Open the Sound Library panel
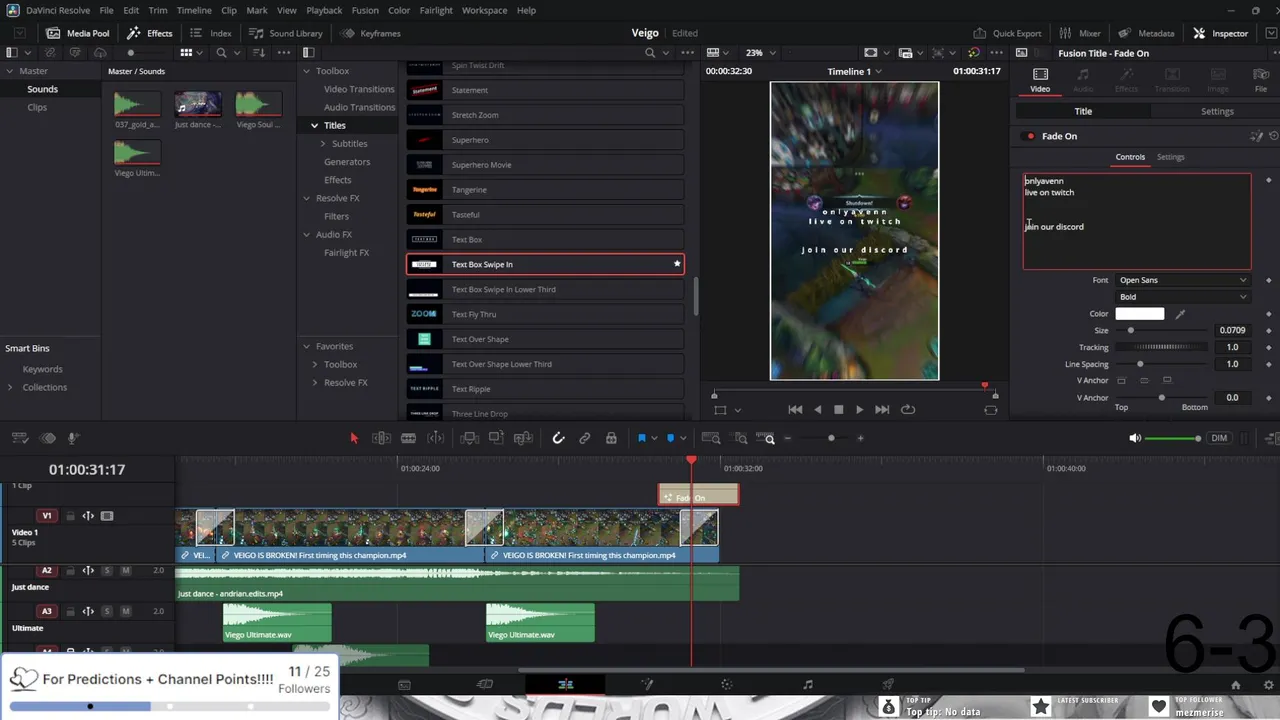This screenshot has width=1280, height=720. [x=286, y=33]
